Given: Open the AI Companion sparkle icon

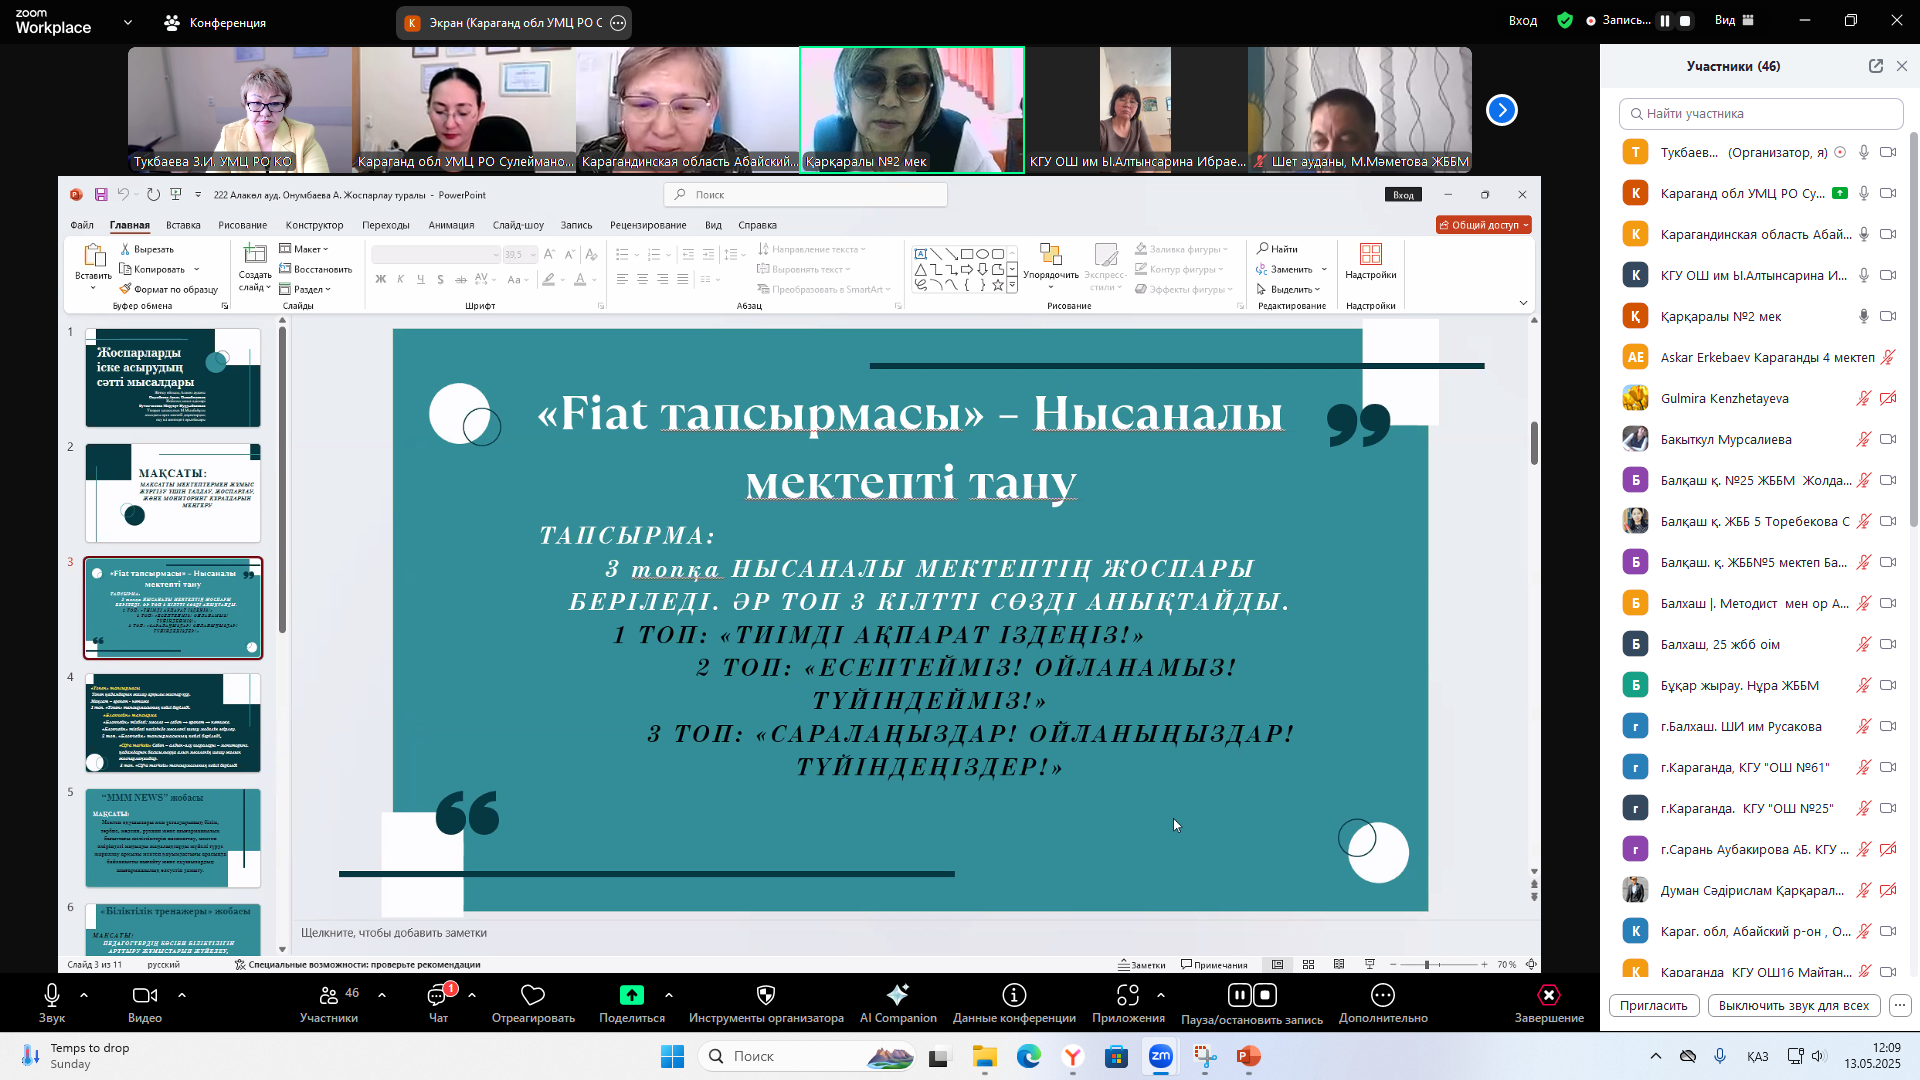Looking at the screenshot, I should [897, 995].
